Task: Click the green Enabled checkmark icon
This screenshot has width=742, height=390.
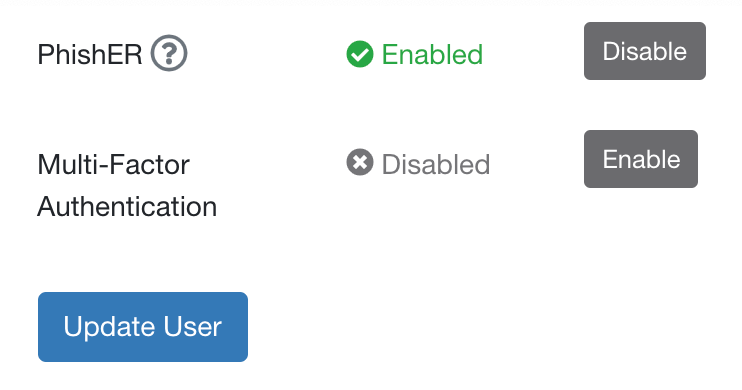Action: pyautogui.click(x=360, y=54)
